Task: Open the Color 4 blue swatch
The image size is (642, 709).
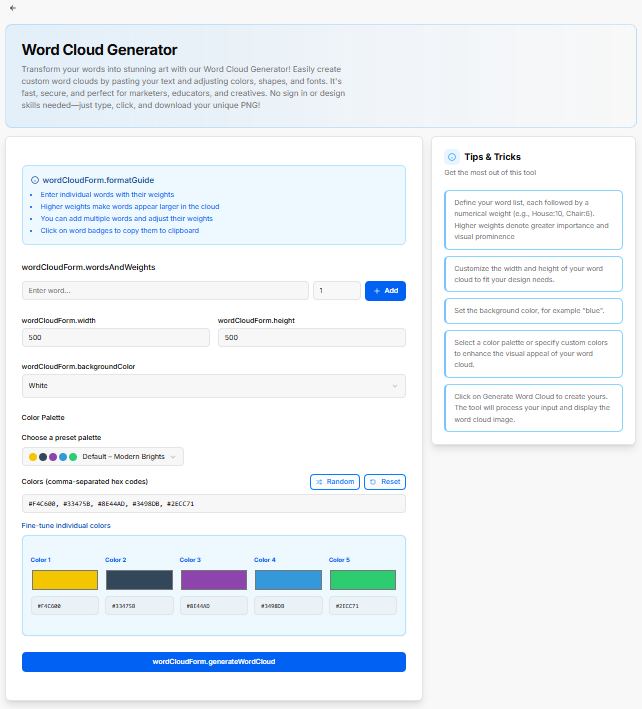Action: pyautogui.click(x=288, y=580)
